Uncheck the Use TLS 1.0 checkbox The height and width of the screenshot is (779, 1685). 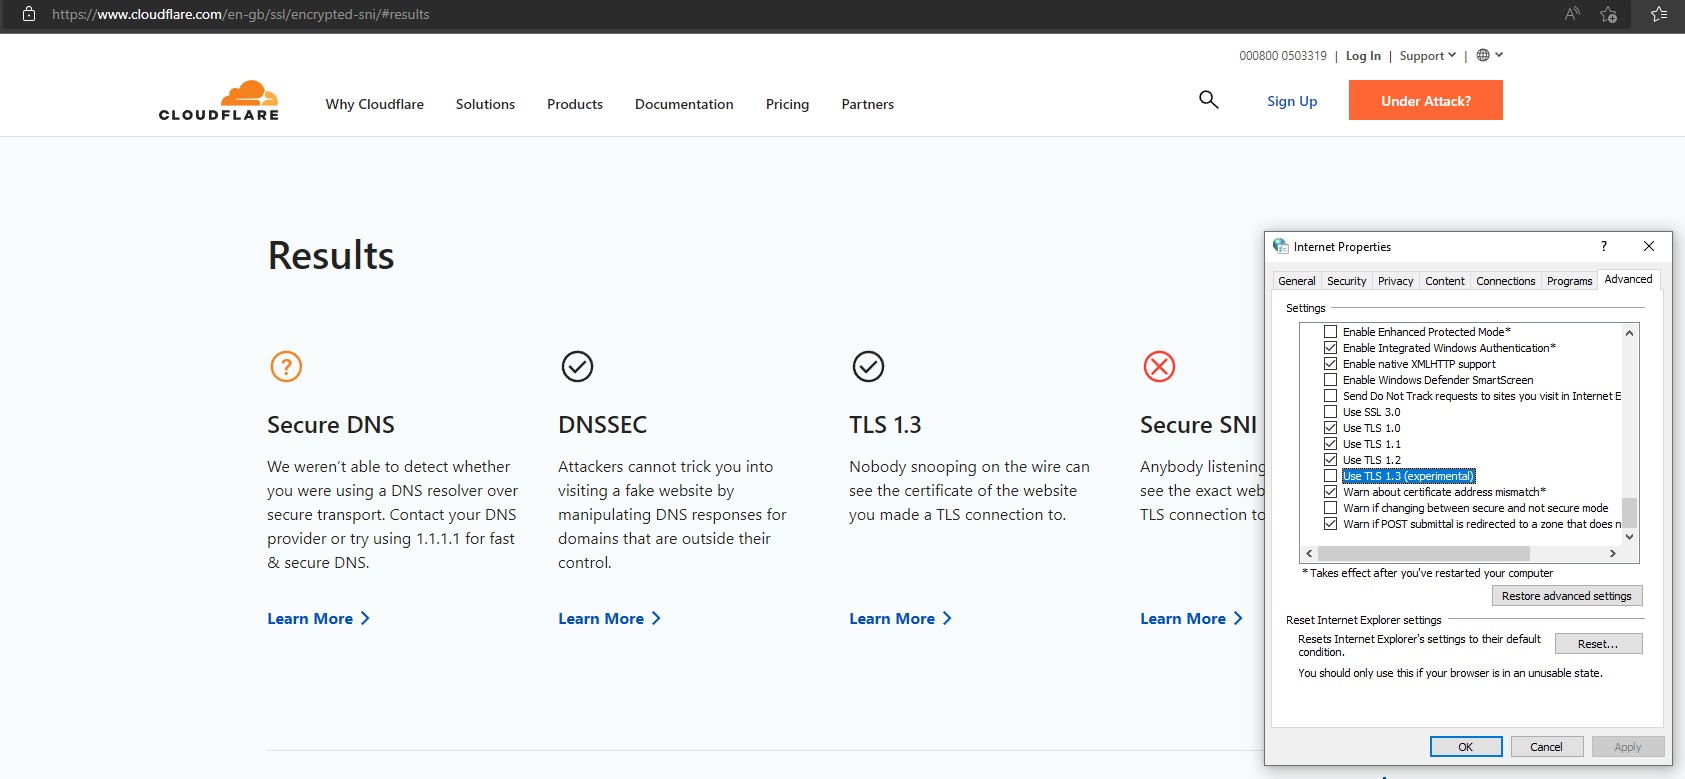[x=1330, y=428]
